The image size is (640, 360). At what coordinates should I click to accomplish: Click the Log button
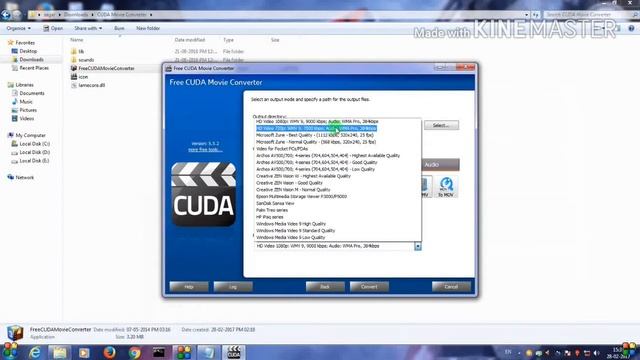233,287
